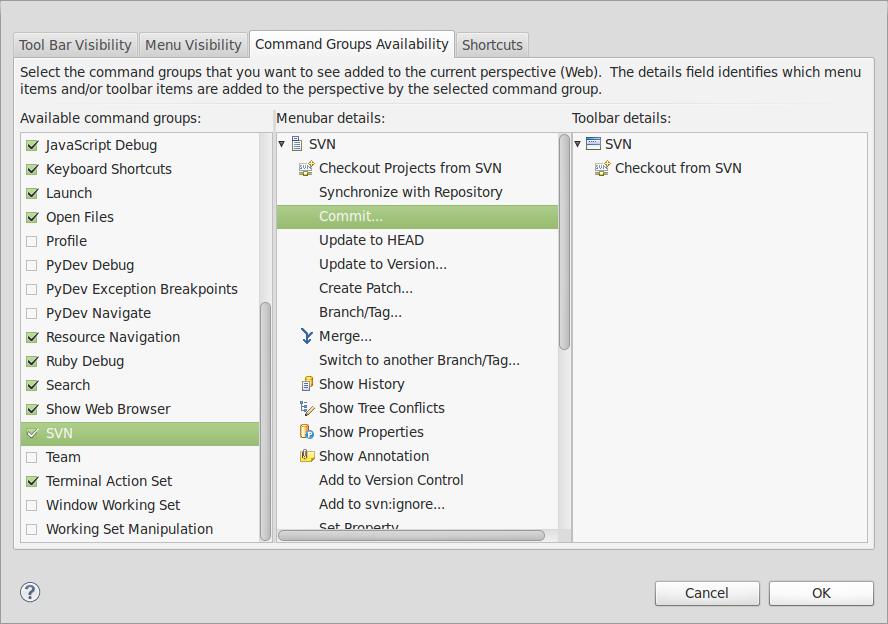Select the highlighted Commit... item

click(x=417, y=216)
